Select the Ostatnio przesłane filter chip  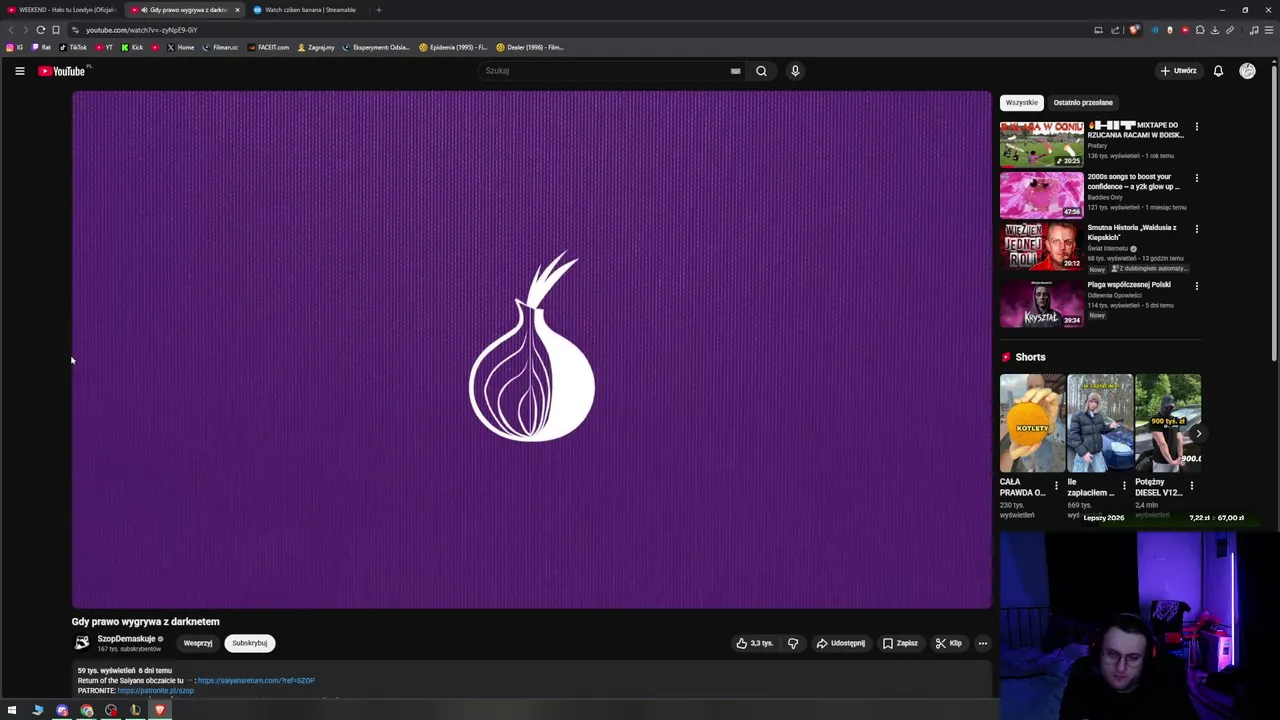point(1083,102)
